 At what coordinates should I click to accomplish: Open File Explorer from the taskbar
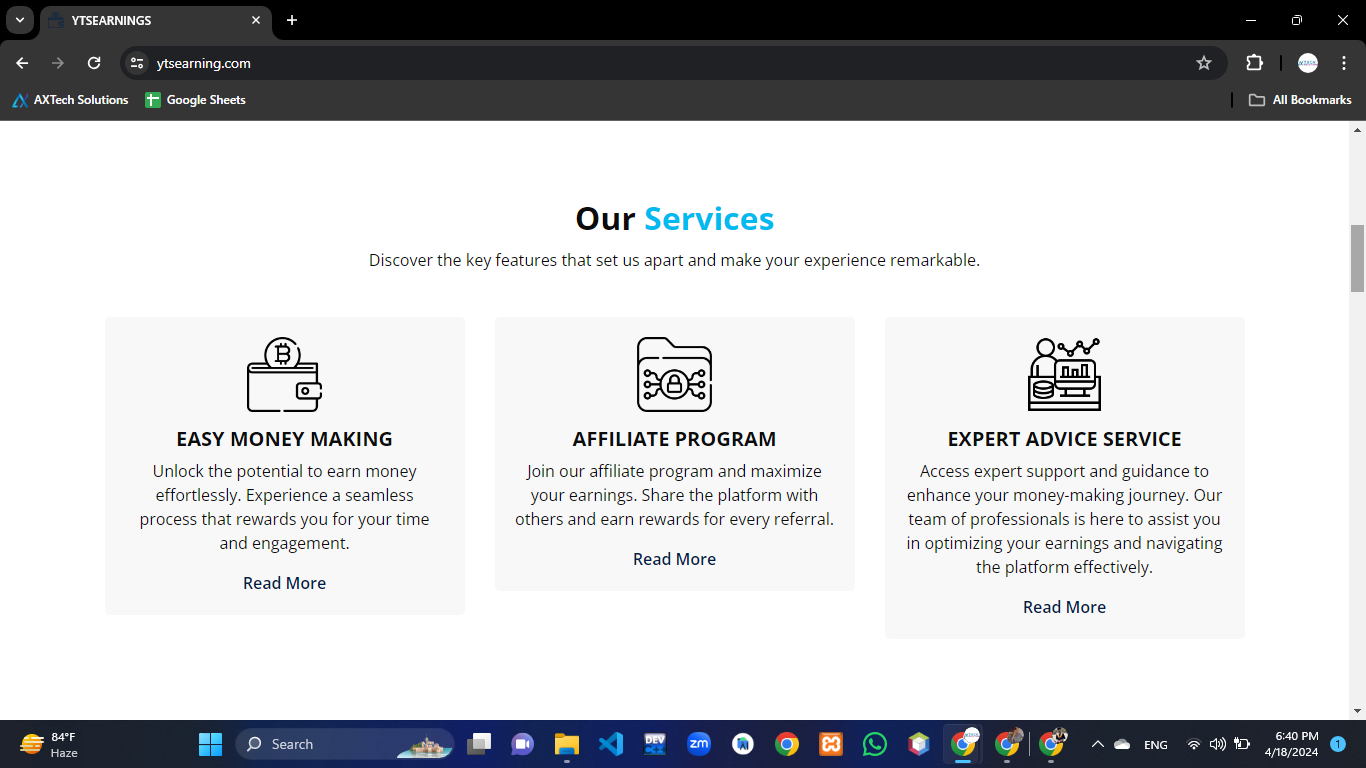click(x=567, y=744)
